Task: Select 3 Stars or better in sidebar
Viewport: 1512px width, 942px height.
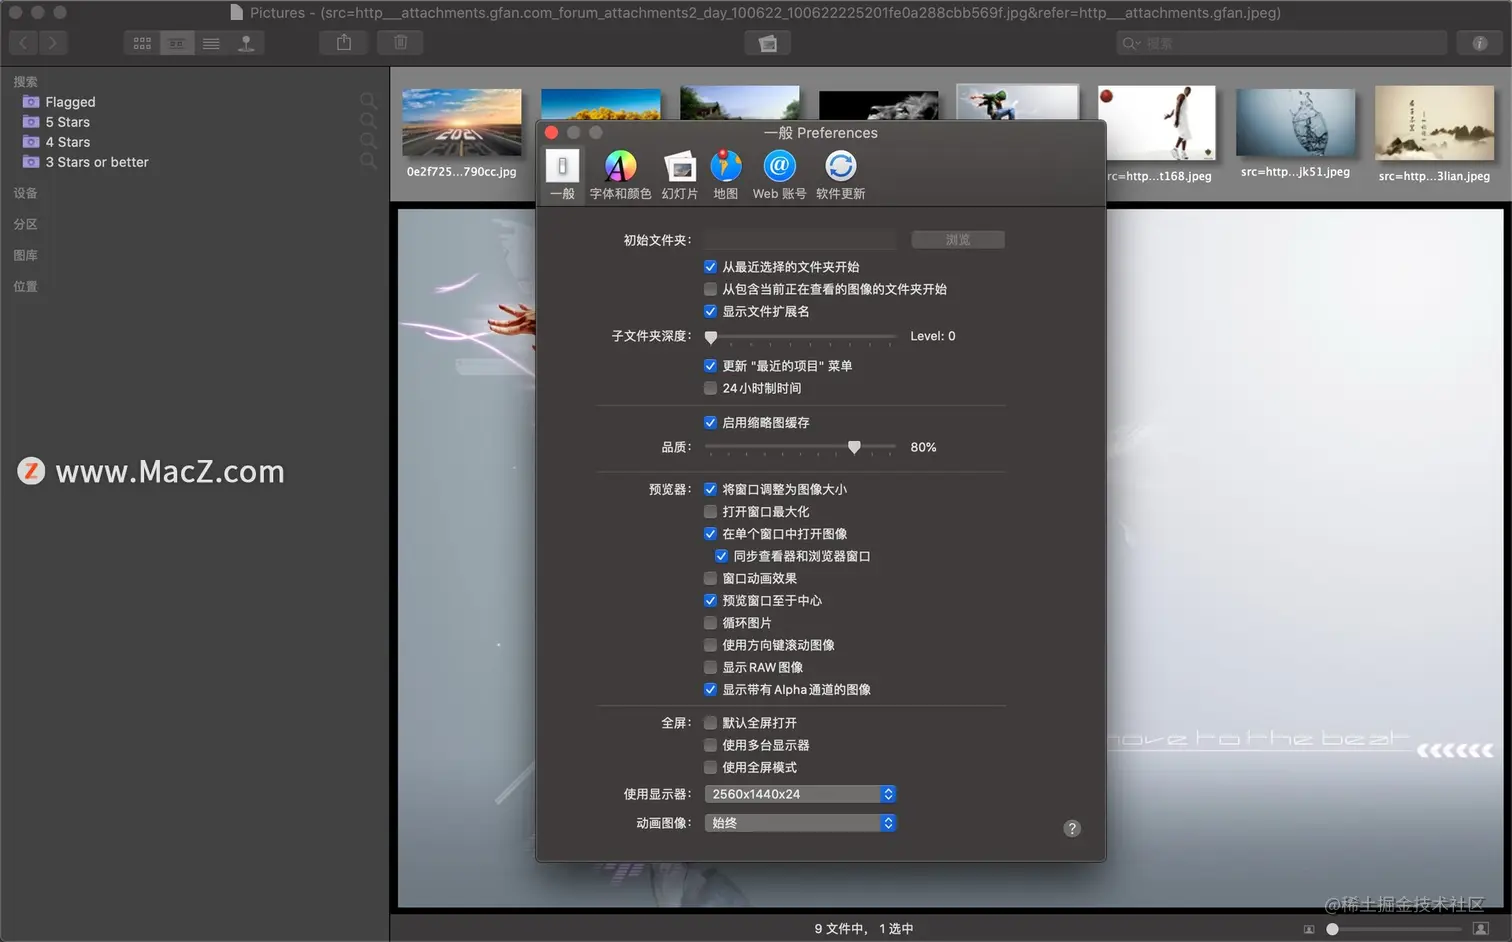Action: click(x=97, y=162)
